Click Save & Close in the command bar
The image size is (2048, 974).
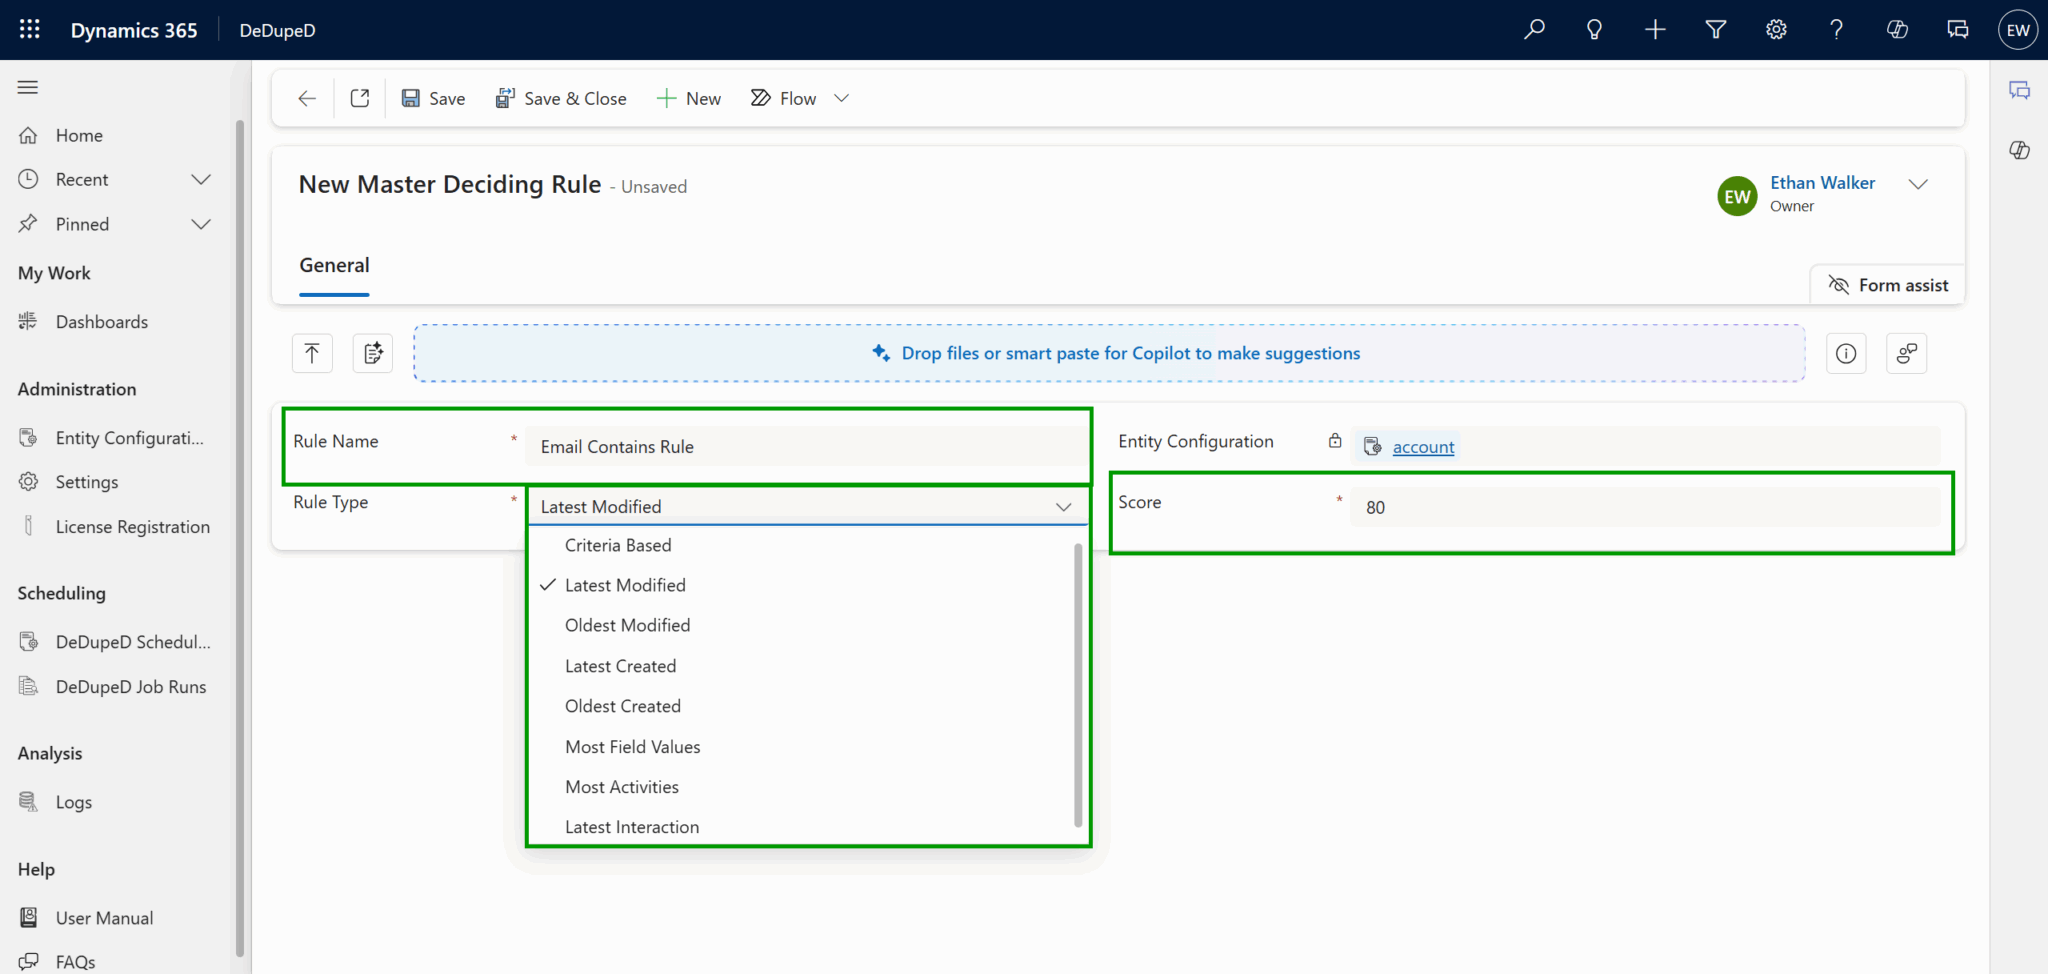561,97
